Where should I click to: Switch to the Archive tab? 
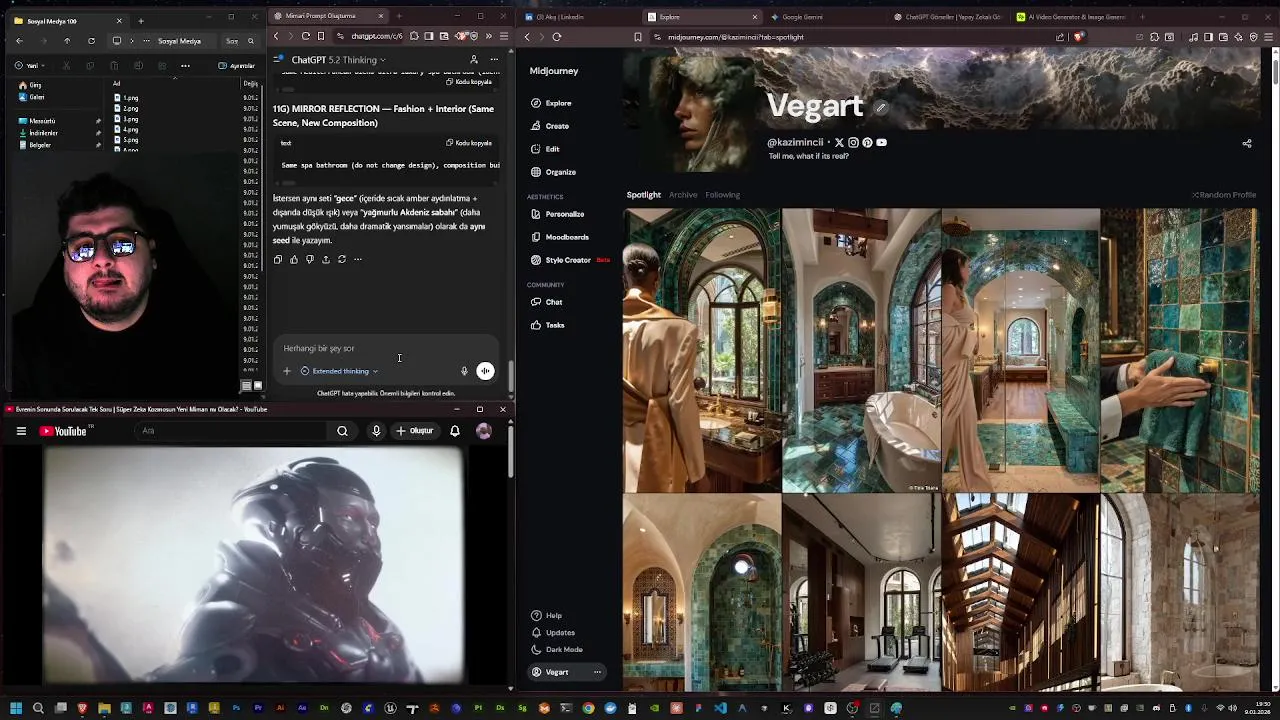(683, 195)
